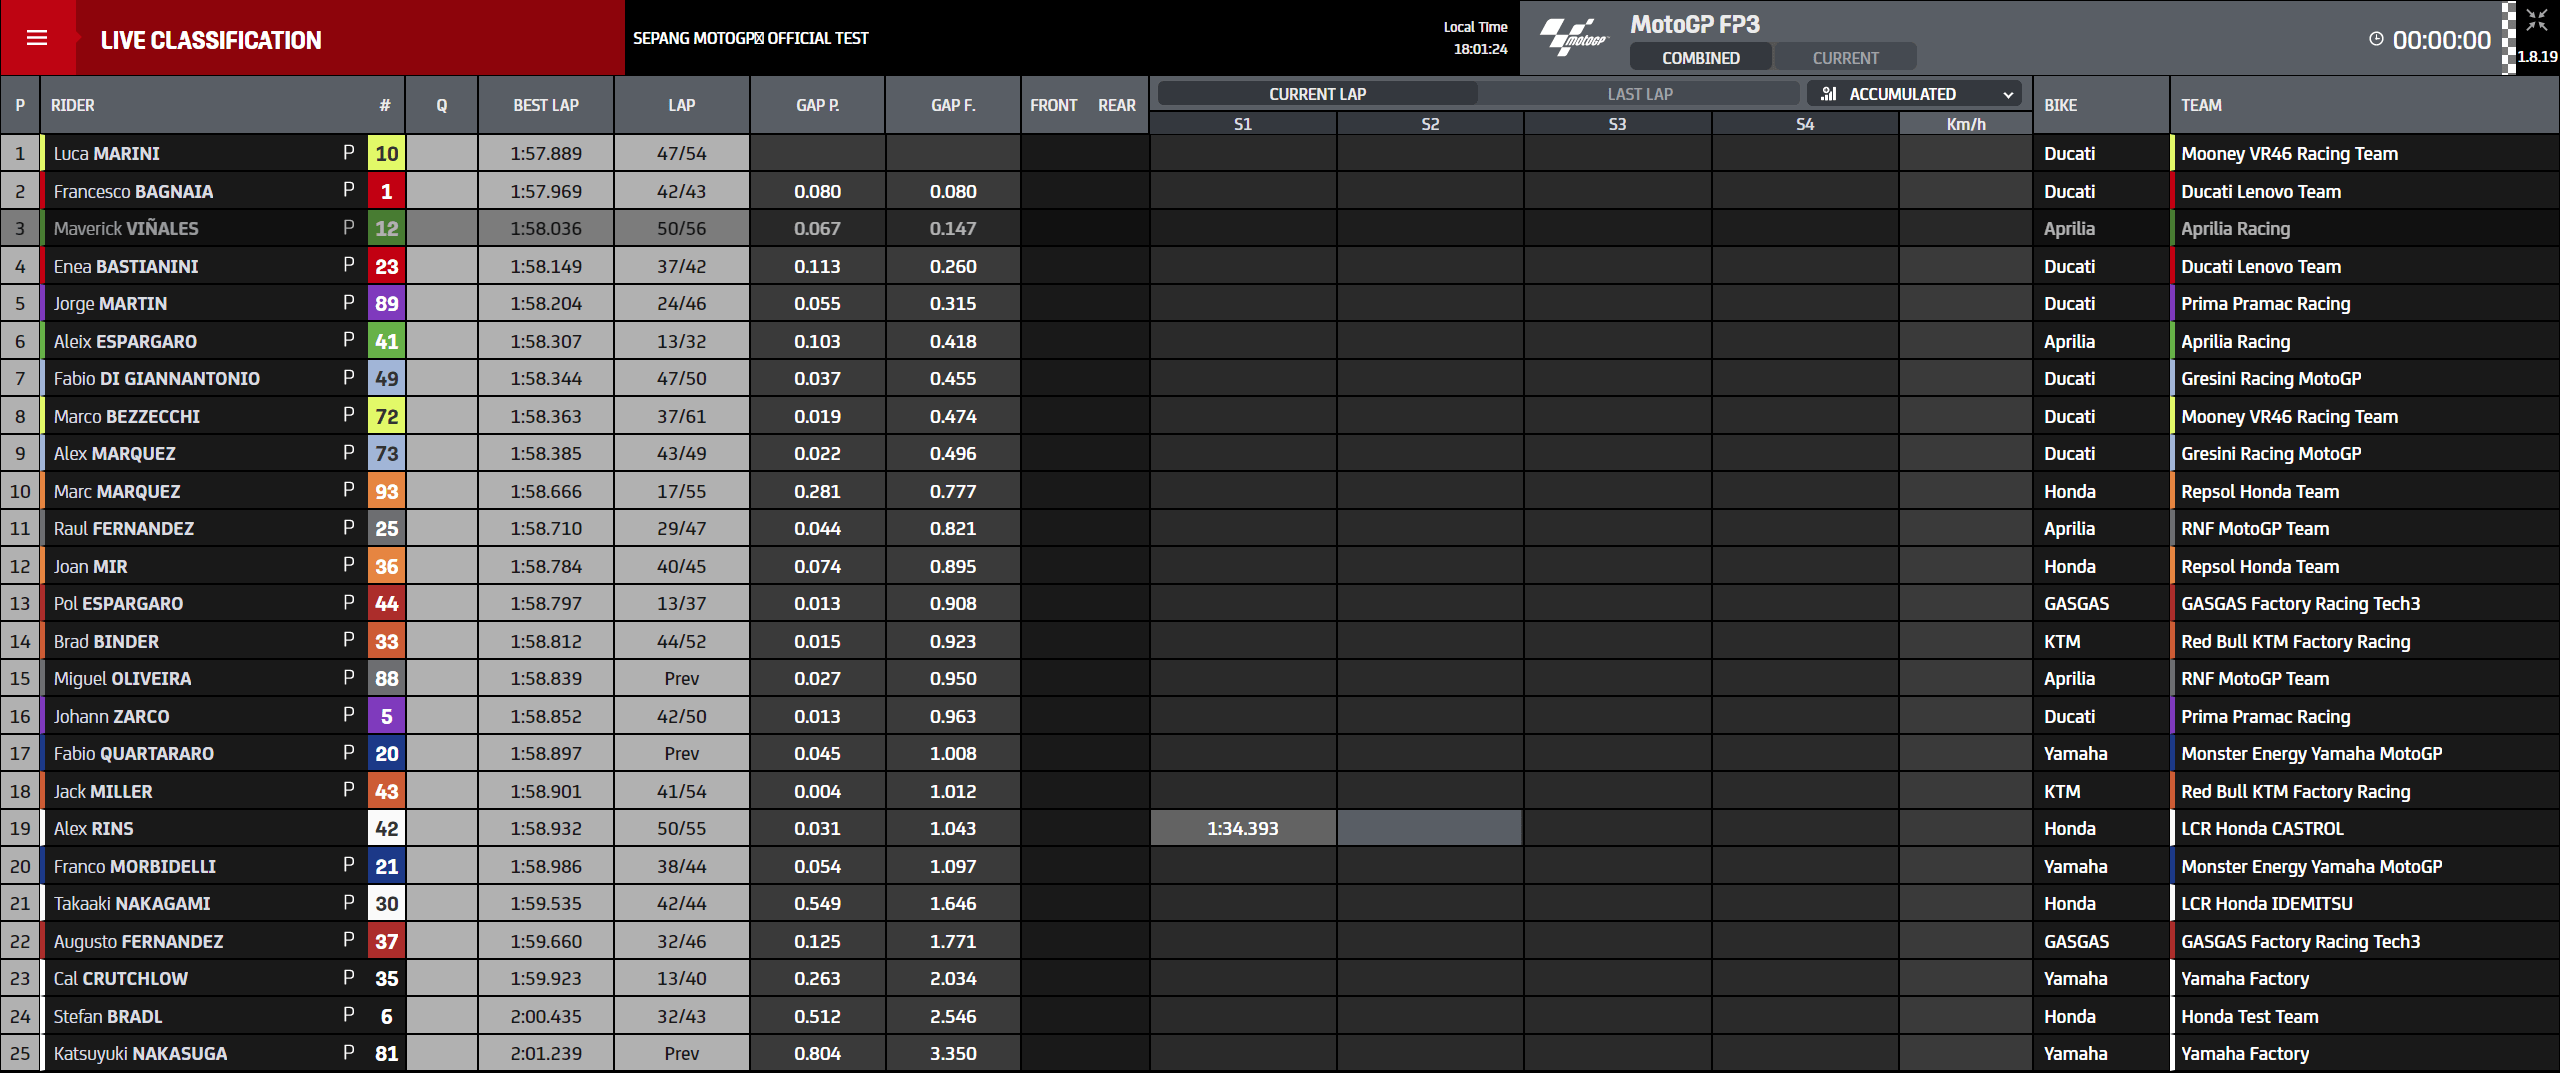Screen dimensions: 2560x1073
Task: Click Luca Marini's number 10 badge
Action: click(386, 154)
